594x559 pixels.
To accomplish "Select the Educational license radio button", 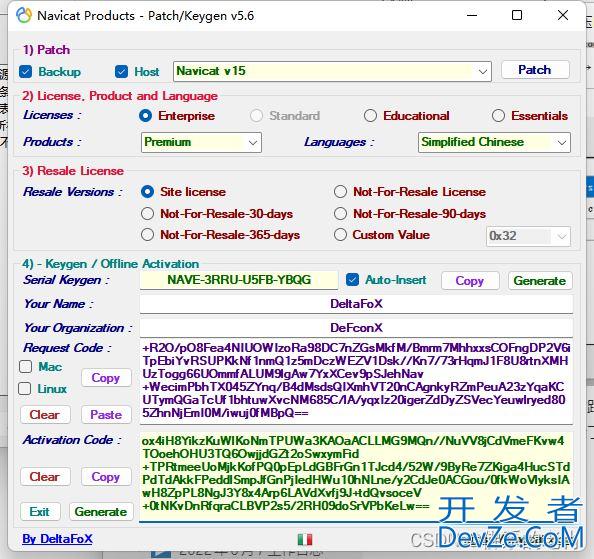I will [370, 116].
